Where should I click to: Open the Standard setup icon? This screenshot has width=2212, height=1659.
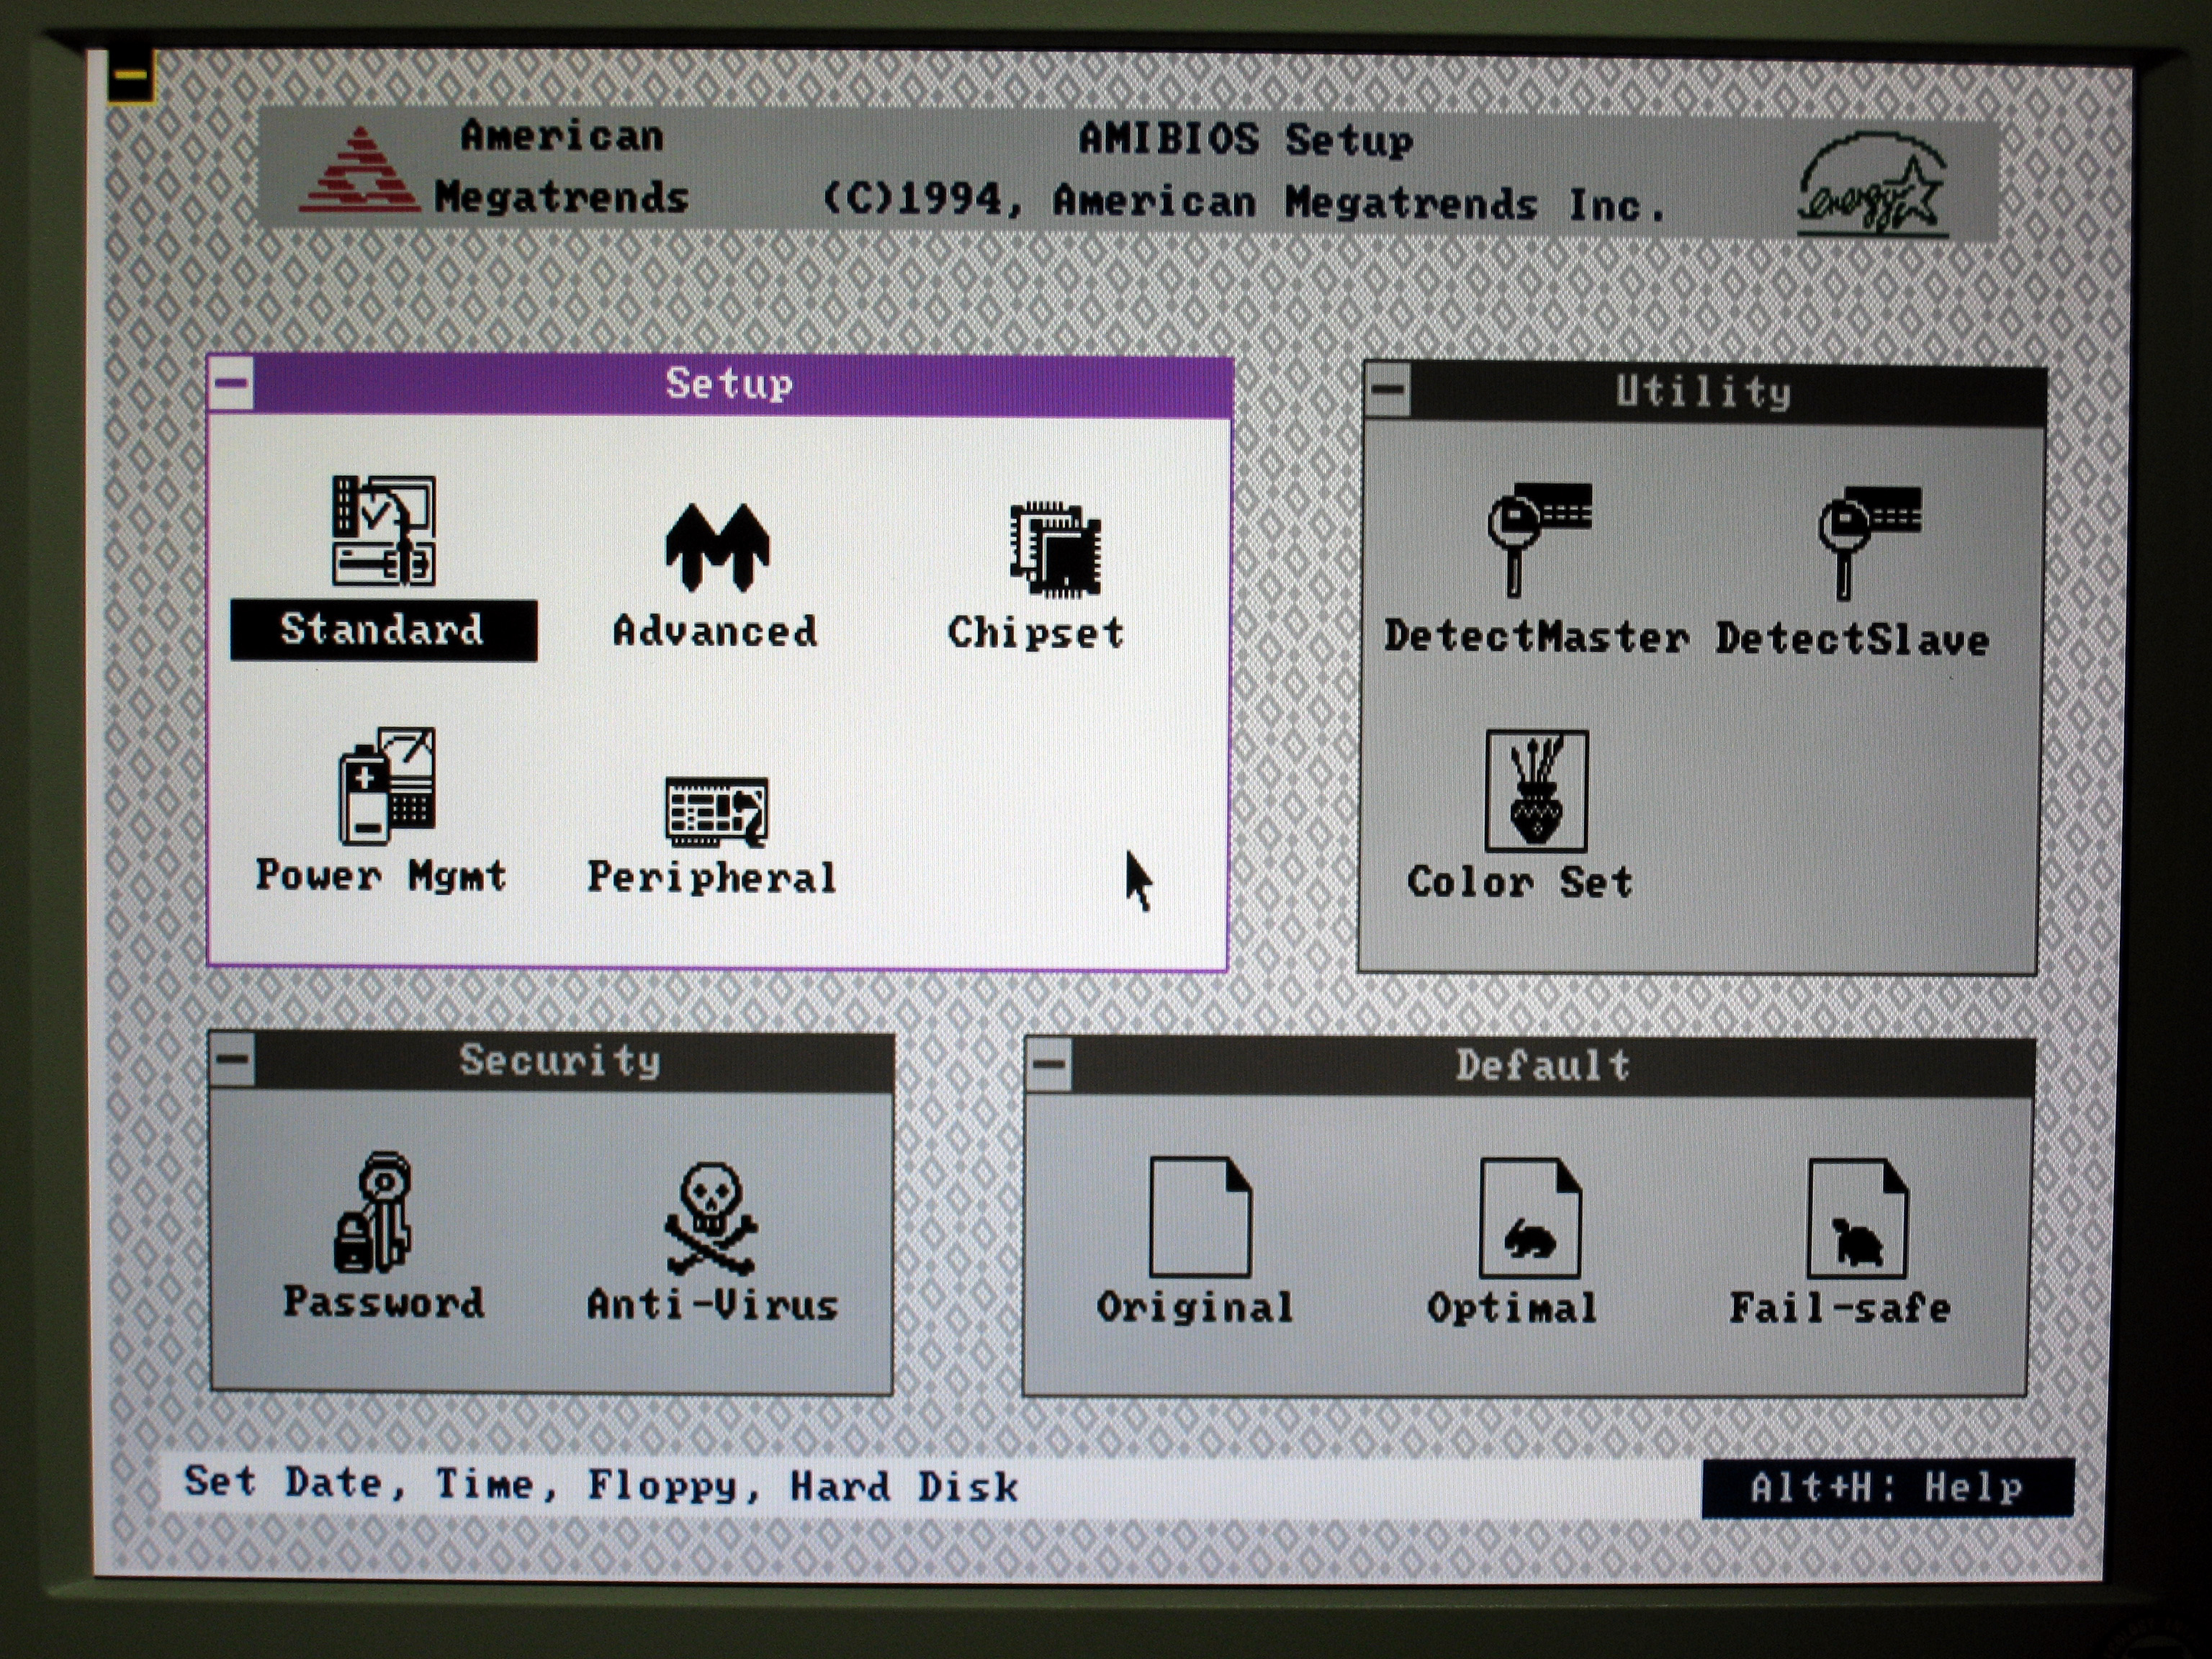(384, 531)
